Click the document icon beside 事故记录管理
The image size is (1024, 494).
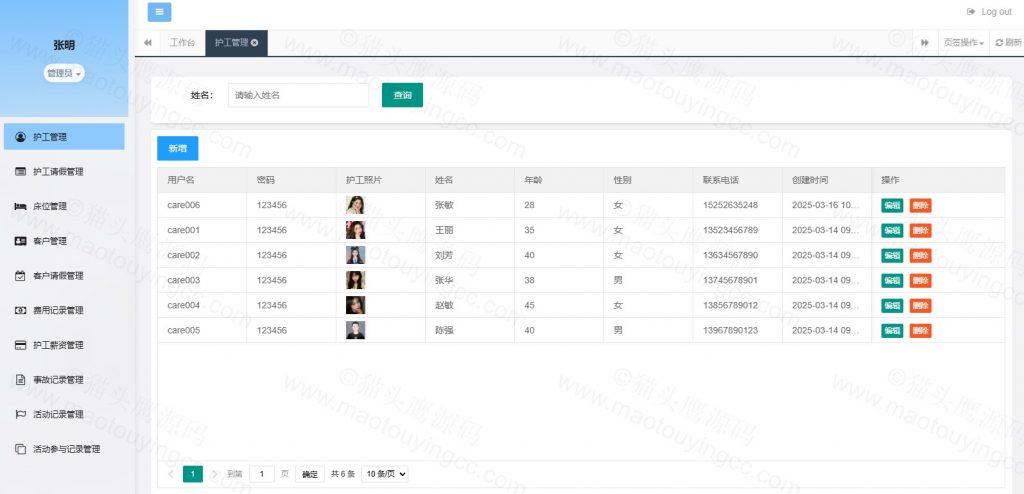click(20, 380)
